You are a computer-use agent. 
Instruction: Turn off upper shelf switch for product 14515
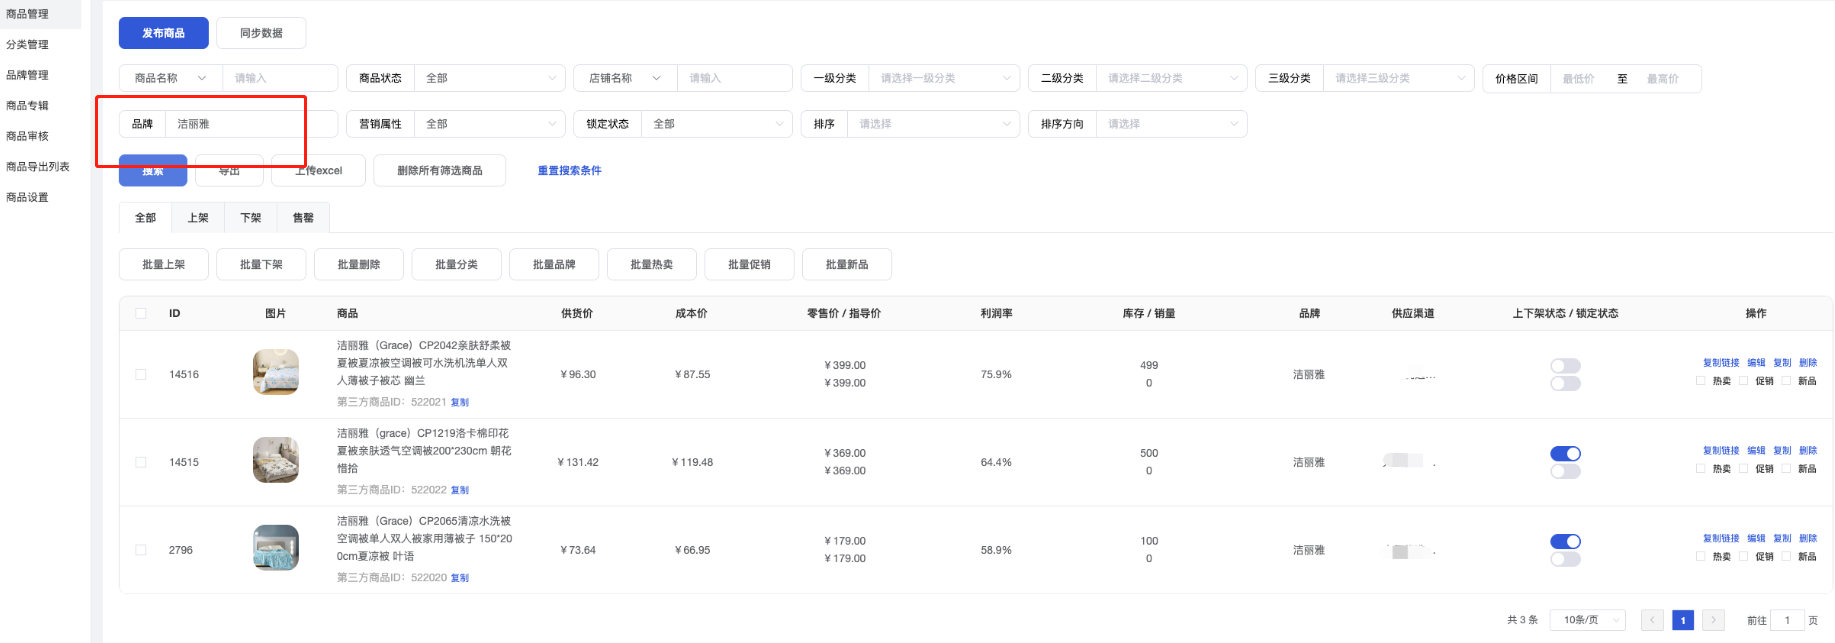[1565, 454]
